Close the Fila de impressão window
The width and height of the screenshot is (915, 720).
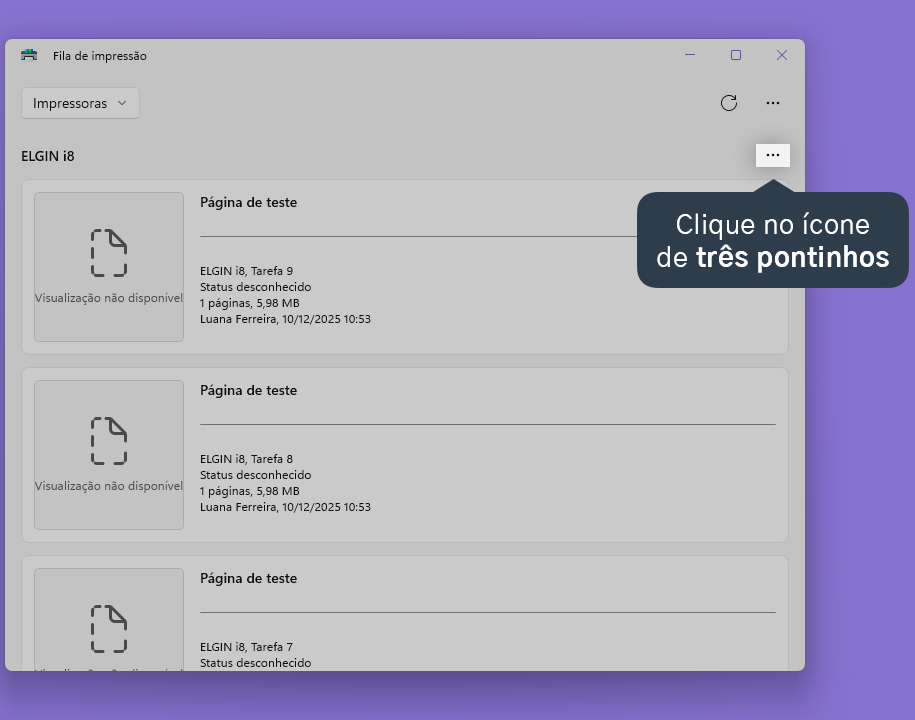point(782,55)
